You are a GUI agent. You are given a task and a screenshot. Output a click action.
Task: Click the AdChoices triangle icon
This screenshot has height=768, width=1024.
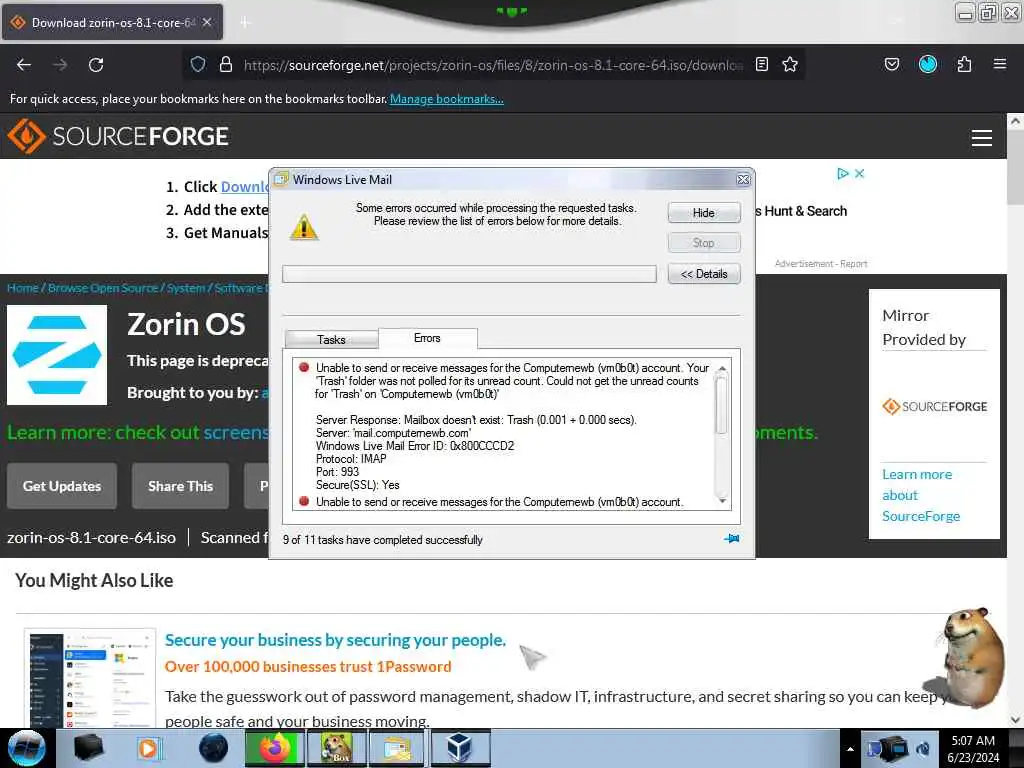pyautogui.click(x=842, y=173)
